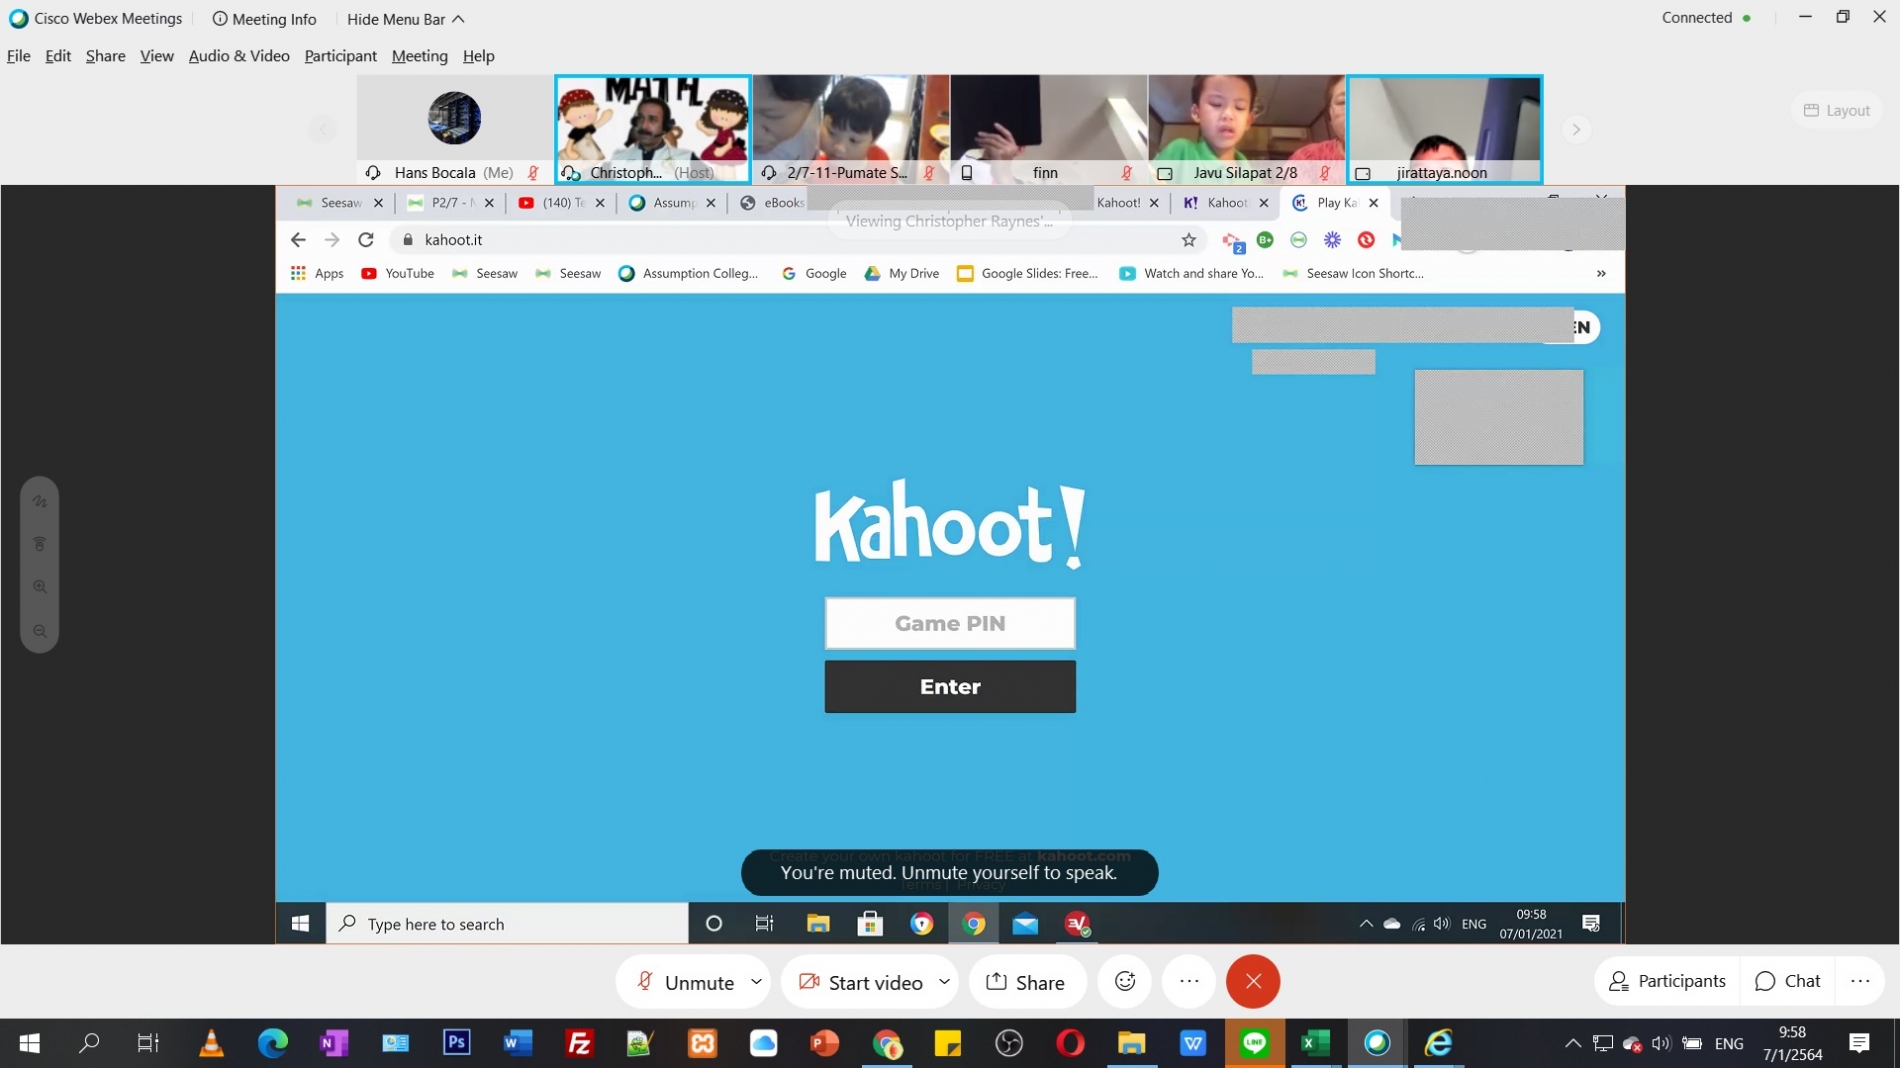Open Microsoft Word from taskbar
This screenshot has width=1900, height=1068.
[x=517, y=1043]
